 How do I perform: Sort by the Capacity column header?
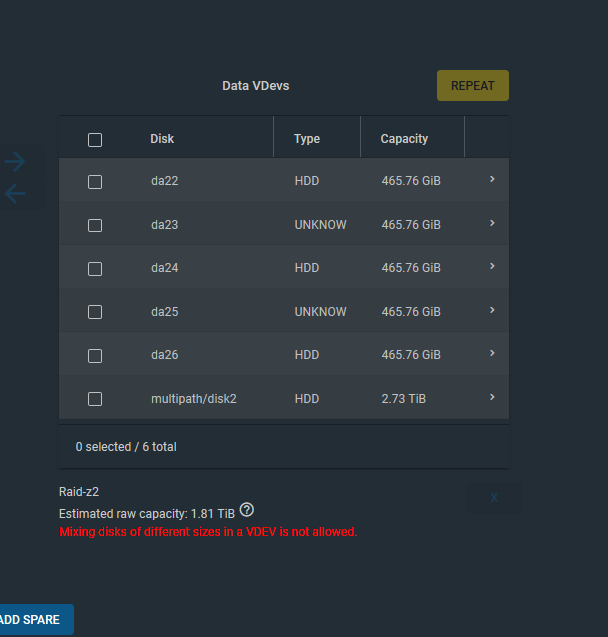tap(404, 139)
